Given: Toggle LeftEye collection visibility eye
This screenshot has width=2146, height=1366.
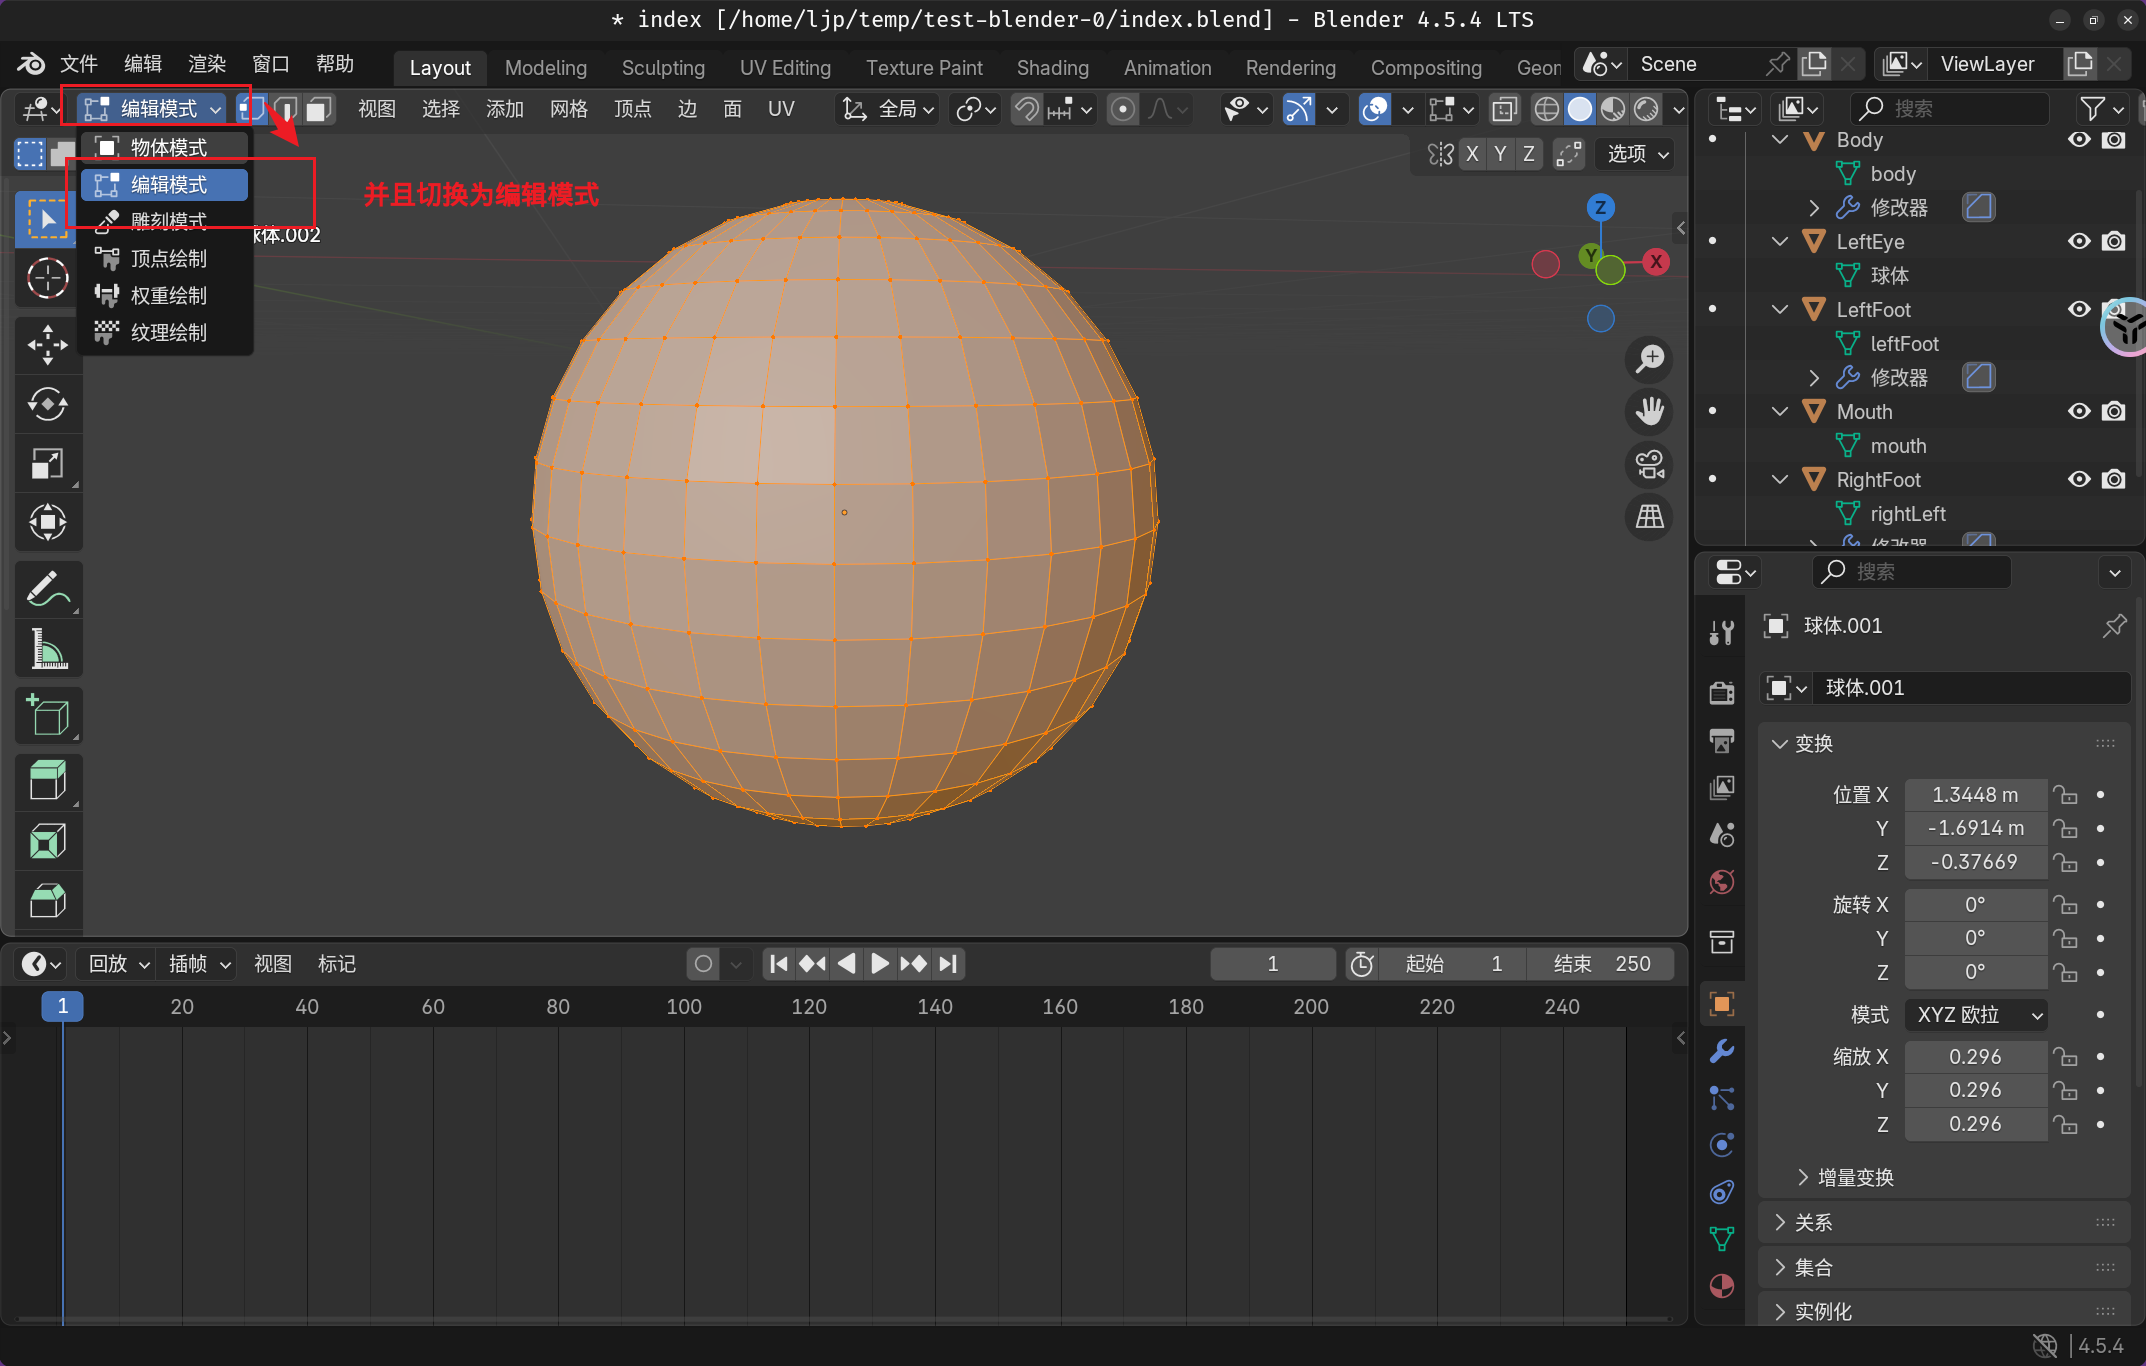Looking at the screenshot, I should click(x=2079, y=241).
